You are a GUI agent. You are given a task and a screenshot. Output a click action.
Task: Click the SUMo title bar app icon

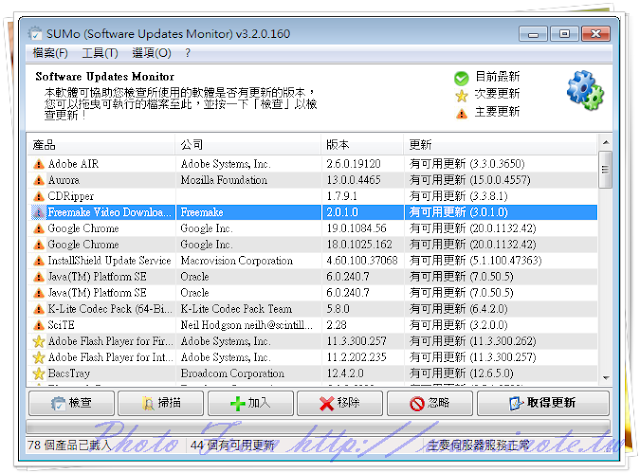point(35,33)
